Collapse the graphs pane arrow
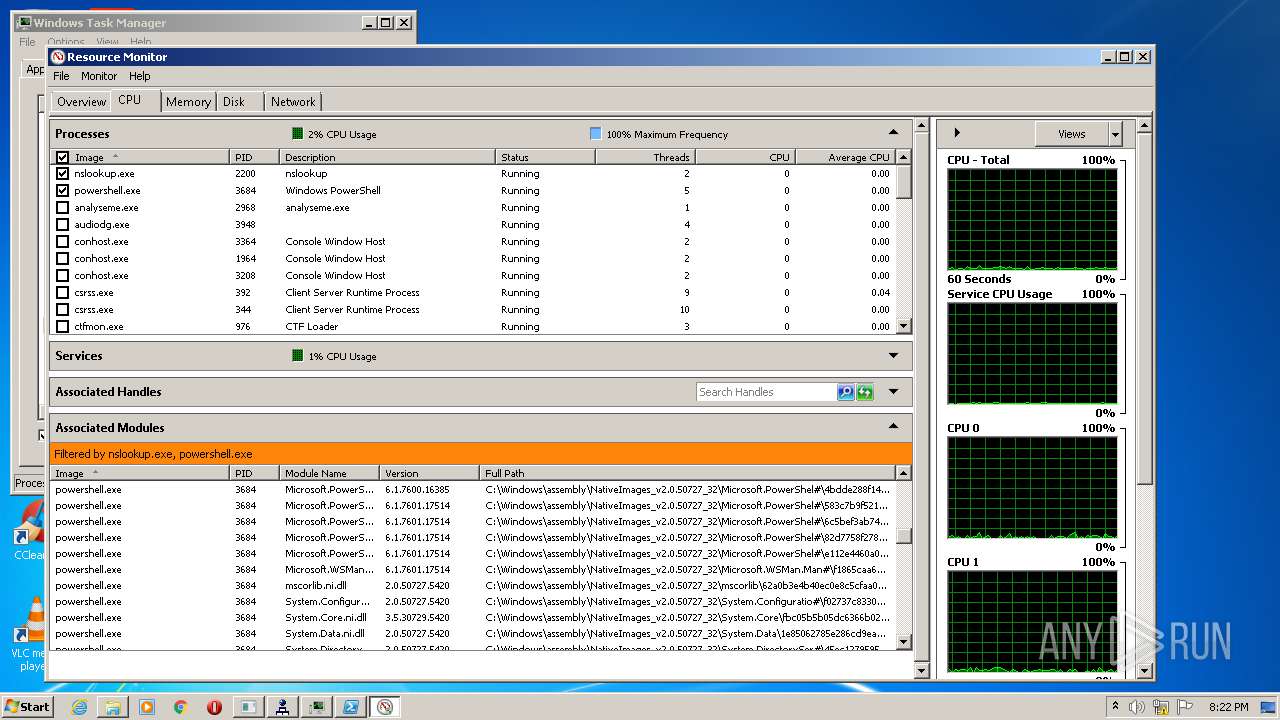 click(957, 133)
